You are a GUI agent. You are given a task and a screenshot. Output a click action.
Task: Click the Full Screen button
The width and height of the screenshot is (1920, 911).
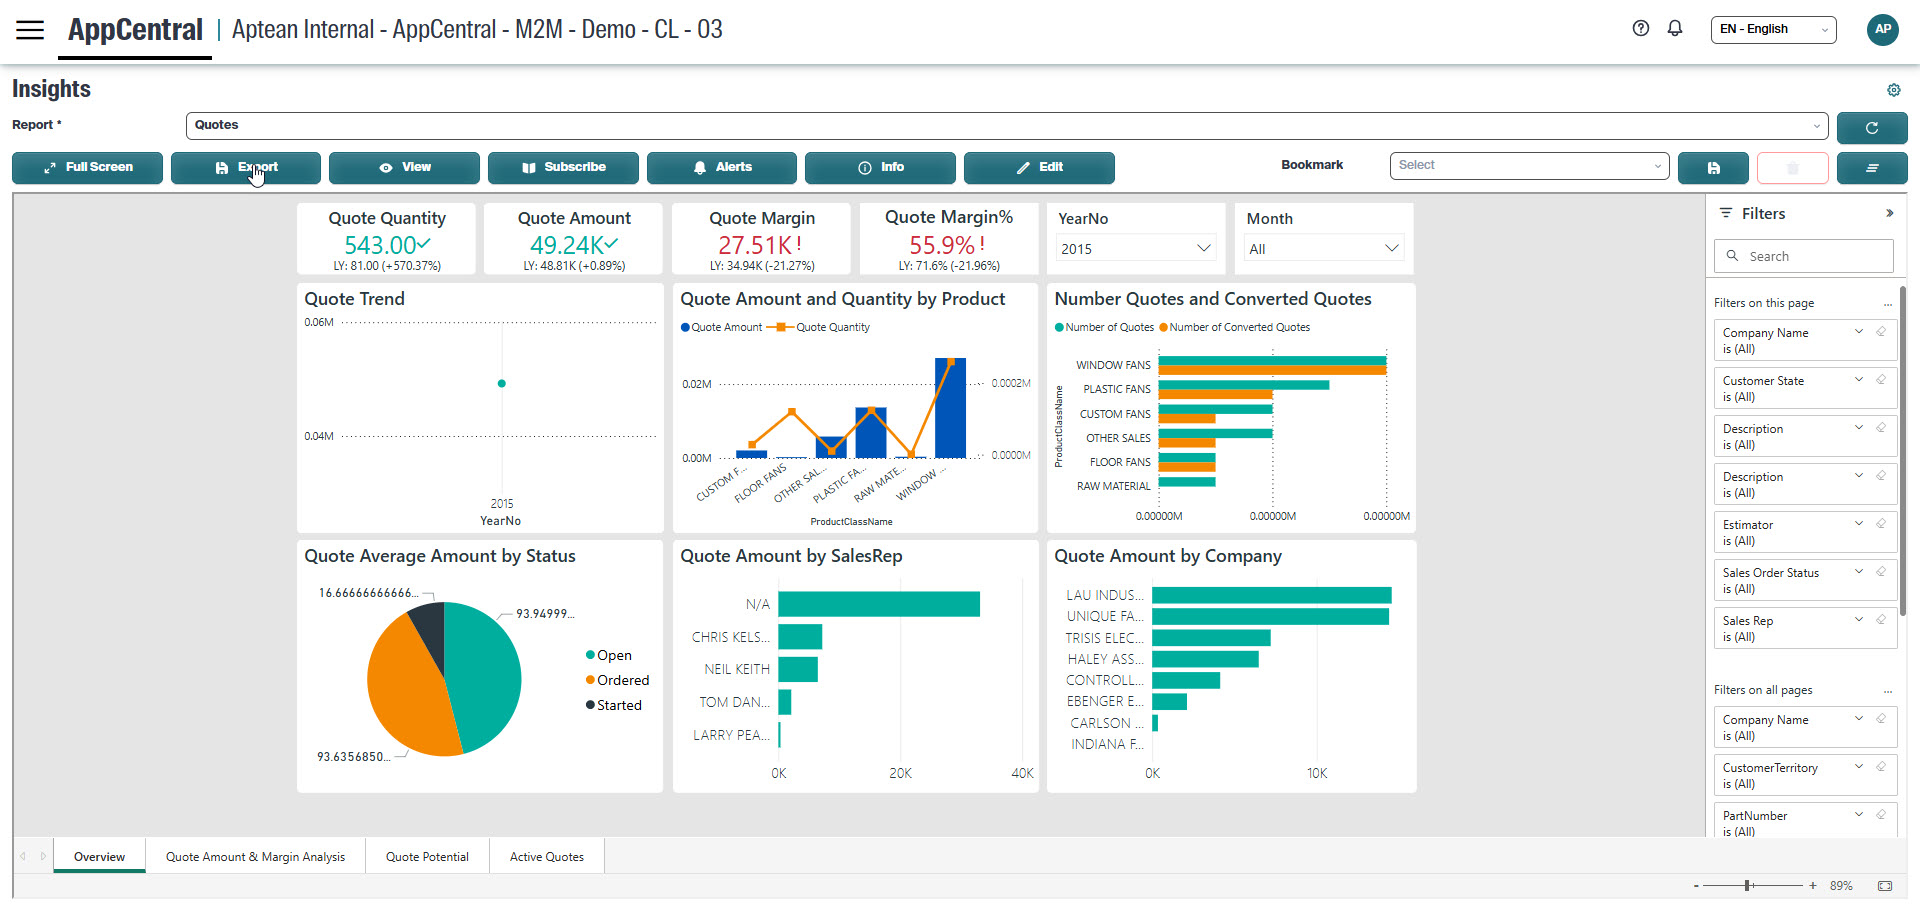click(x=87, y=167)
